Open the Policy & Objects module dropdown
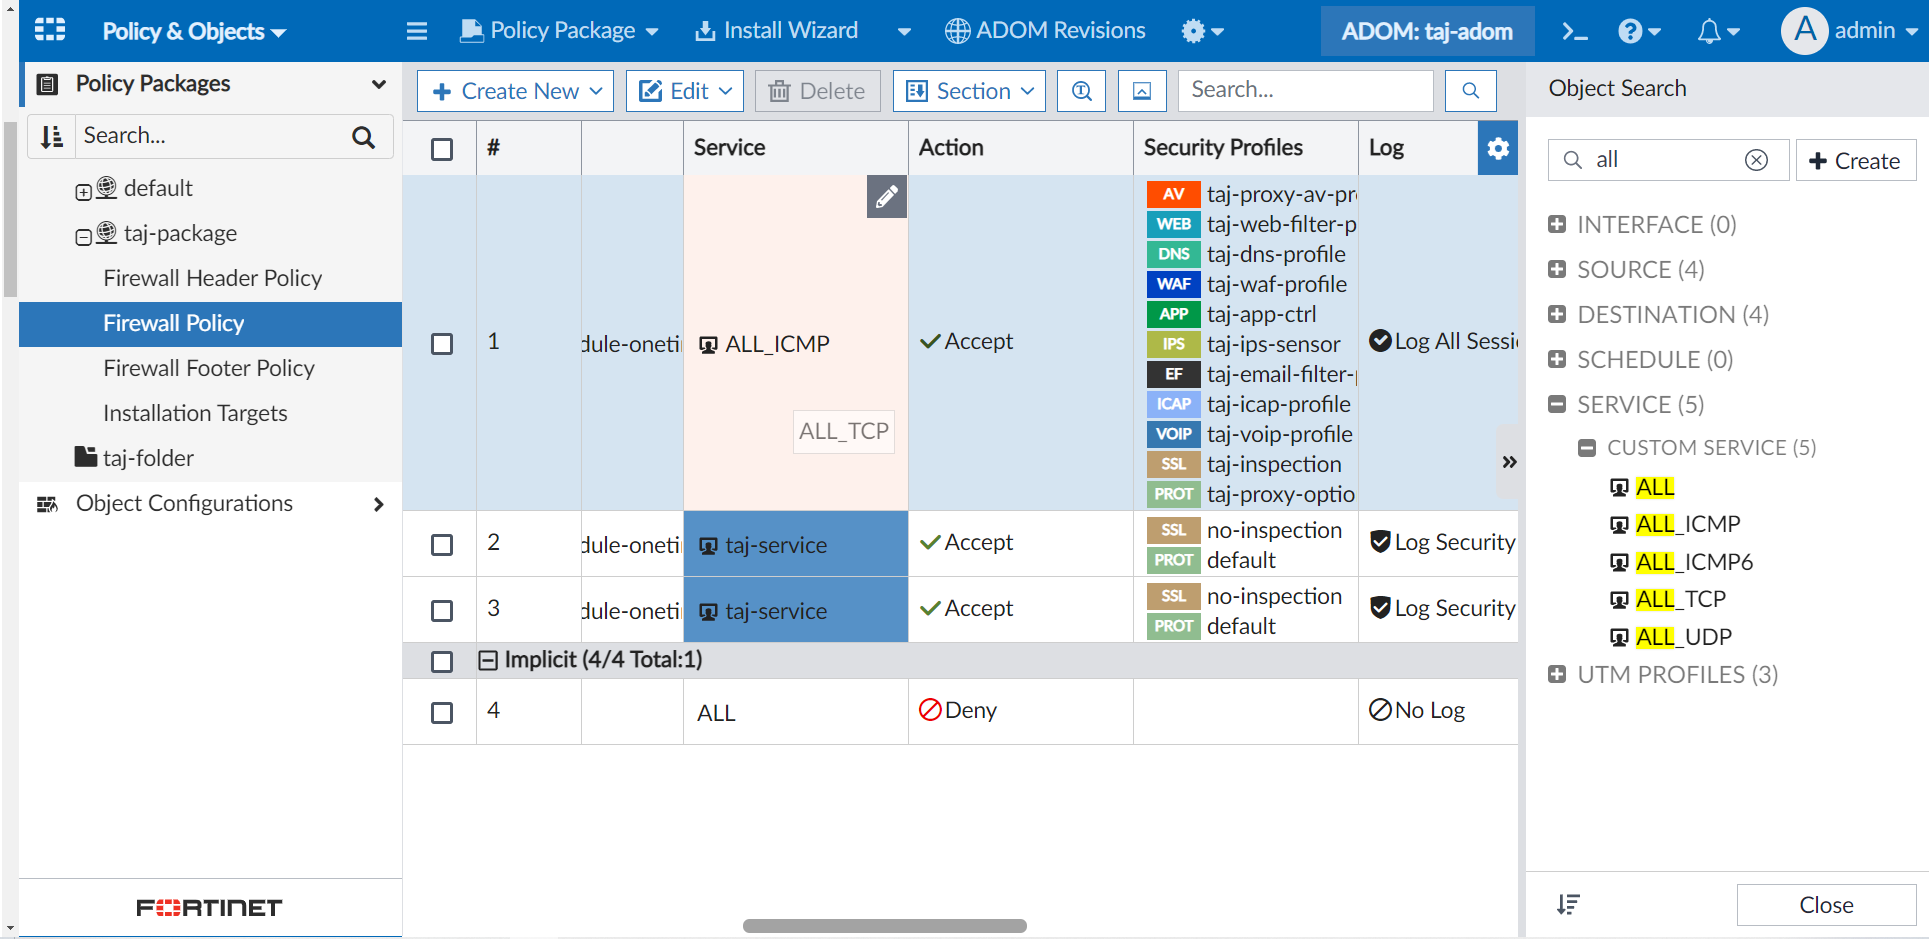The width and height of the screenshot is (1929, 939). click(194, 31)
